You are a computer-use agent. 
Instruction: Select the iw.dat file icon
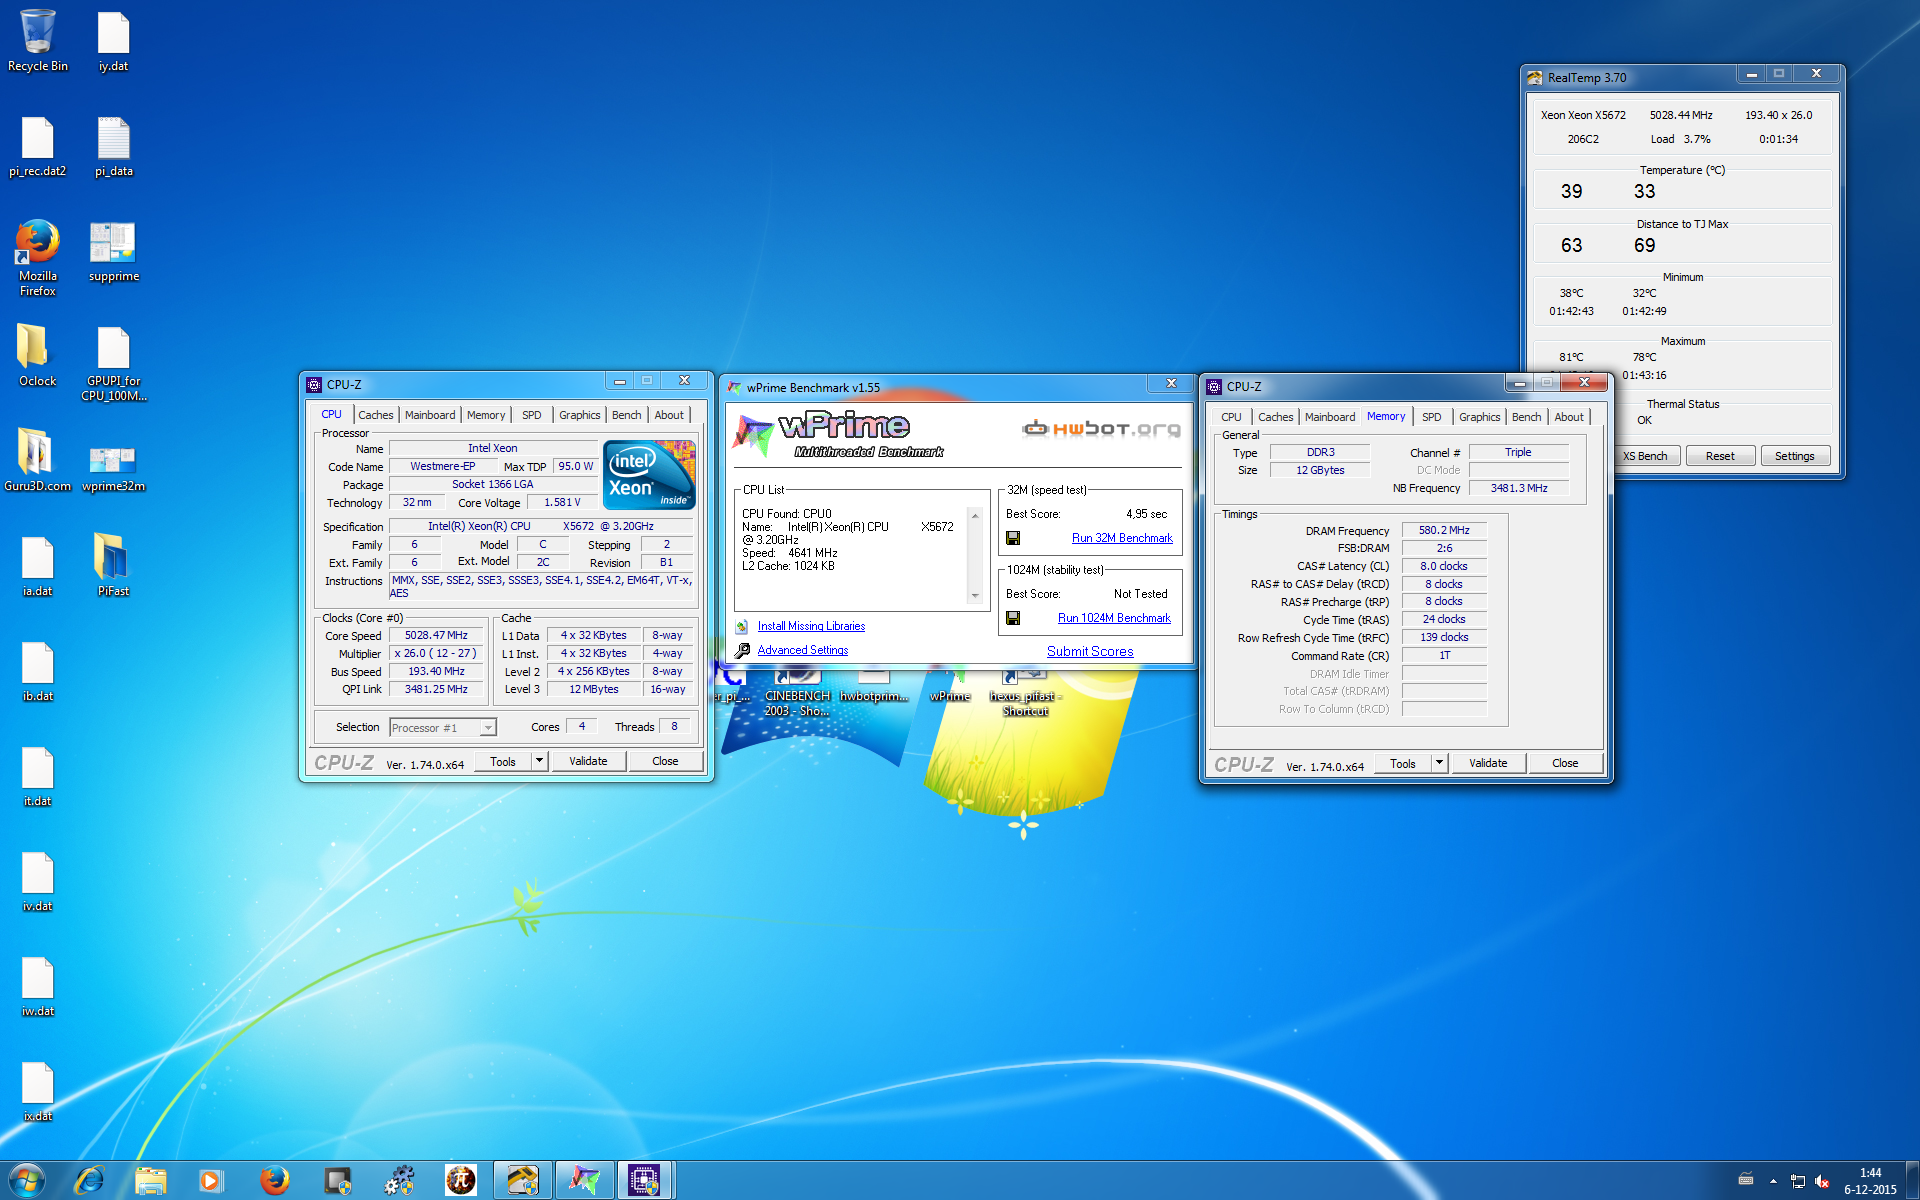tap(38, 985)
